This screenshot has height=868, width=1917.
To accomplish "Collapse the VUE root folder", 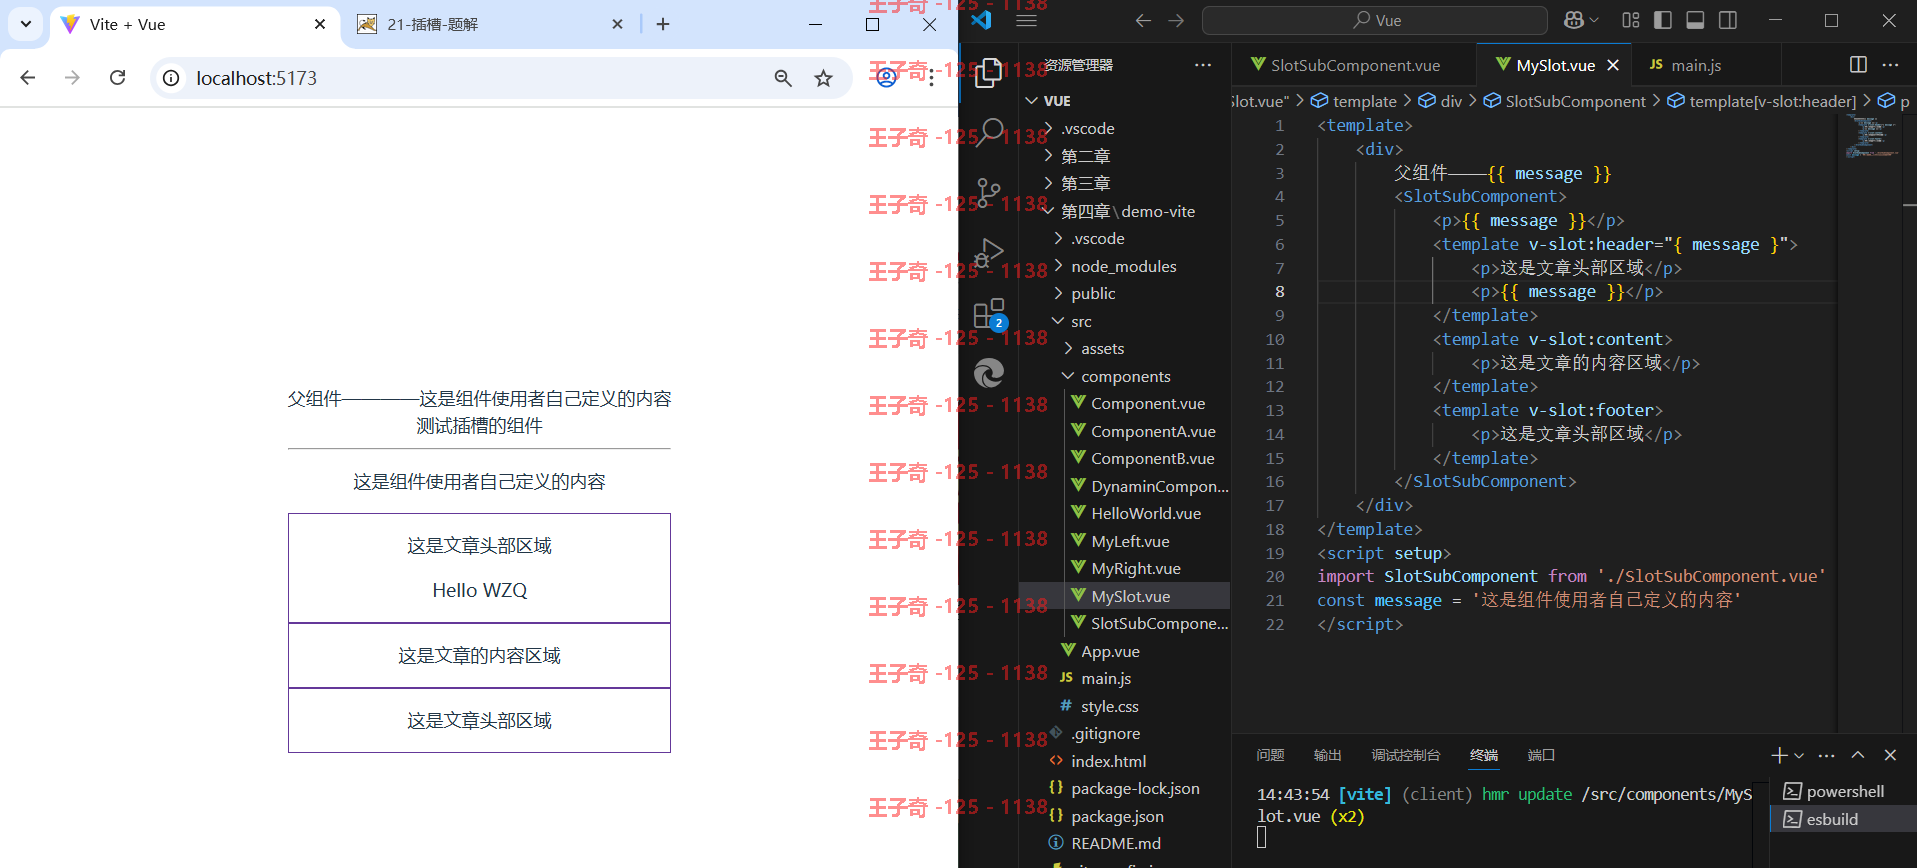I will pyautogui.click(x=1124, y=101).
